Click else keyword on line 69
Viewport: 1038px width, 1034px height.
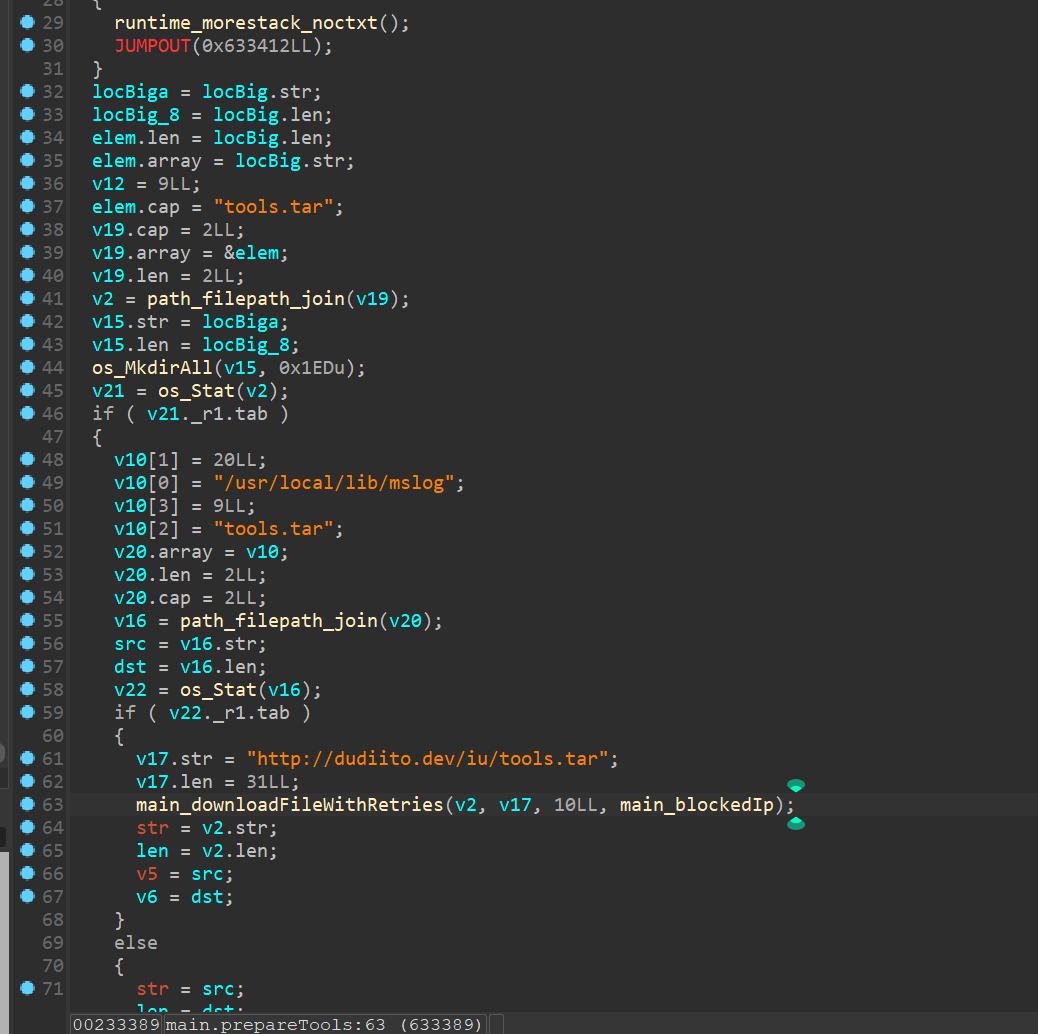[x=136, y=943]
